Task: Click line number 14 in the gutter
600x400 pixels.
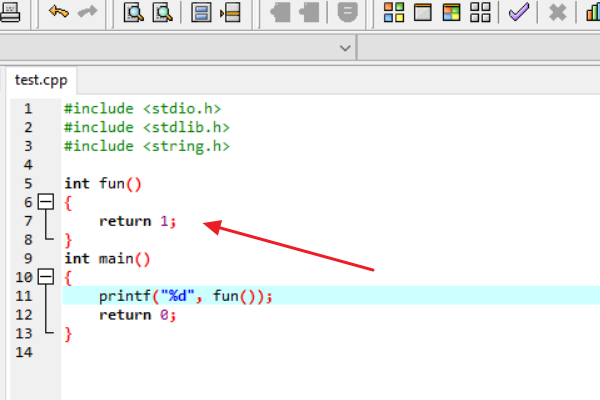Action: 24,352
